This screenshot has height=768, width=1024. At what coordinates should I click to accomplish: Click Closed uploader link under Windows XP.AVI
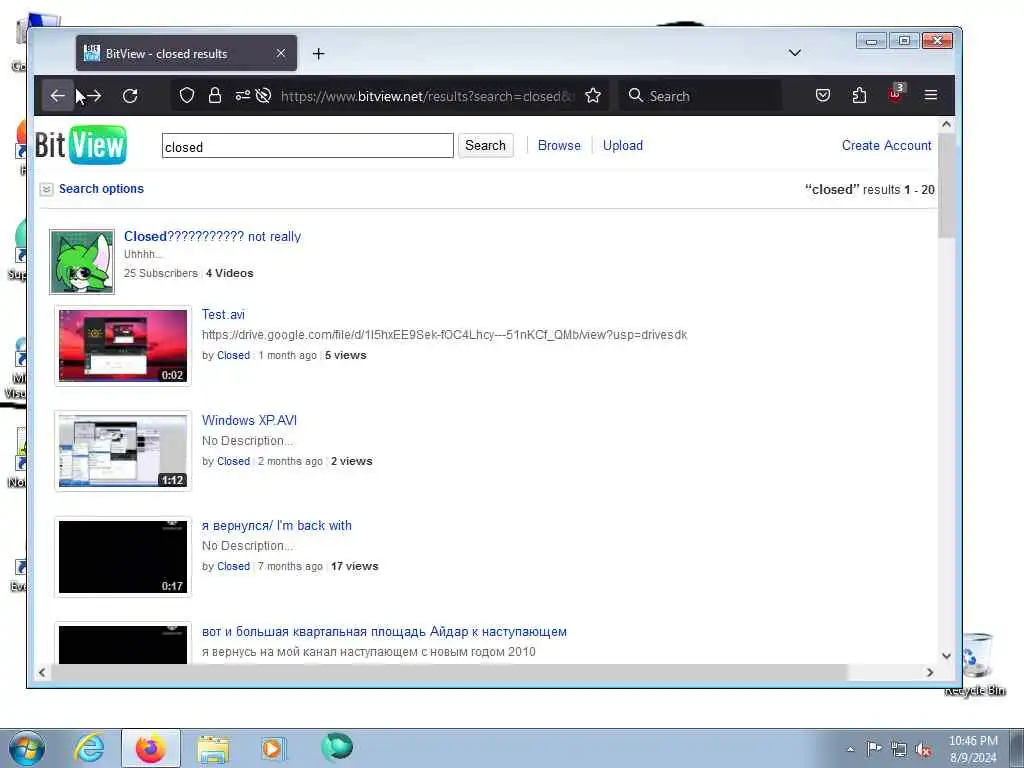(233, 461)
